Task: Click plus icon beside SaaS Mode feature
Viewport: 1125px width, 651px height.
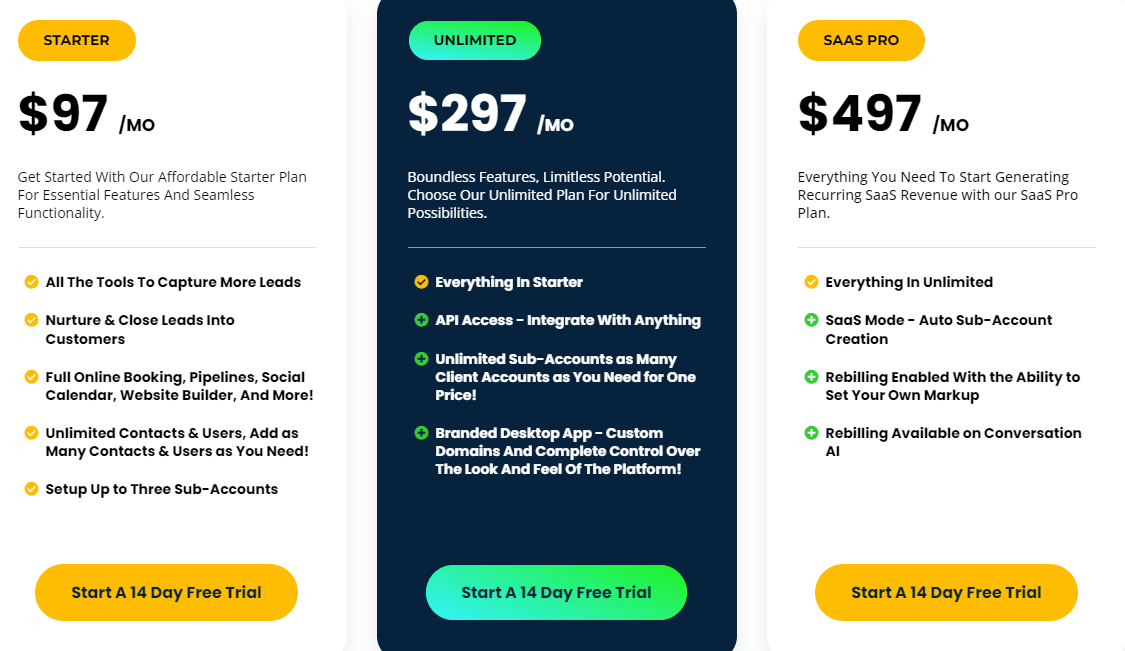Action: click(811, 319)
